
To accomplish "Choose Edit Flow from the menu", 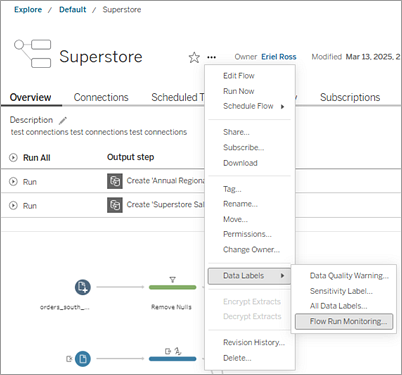I will click(x=239, y=76).
